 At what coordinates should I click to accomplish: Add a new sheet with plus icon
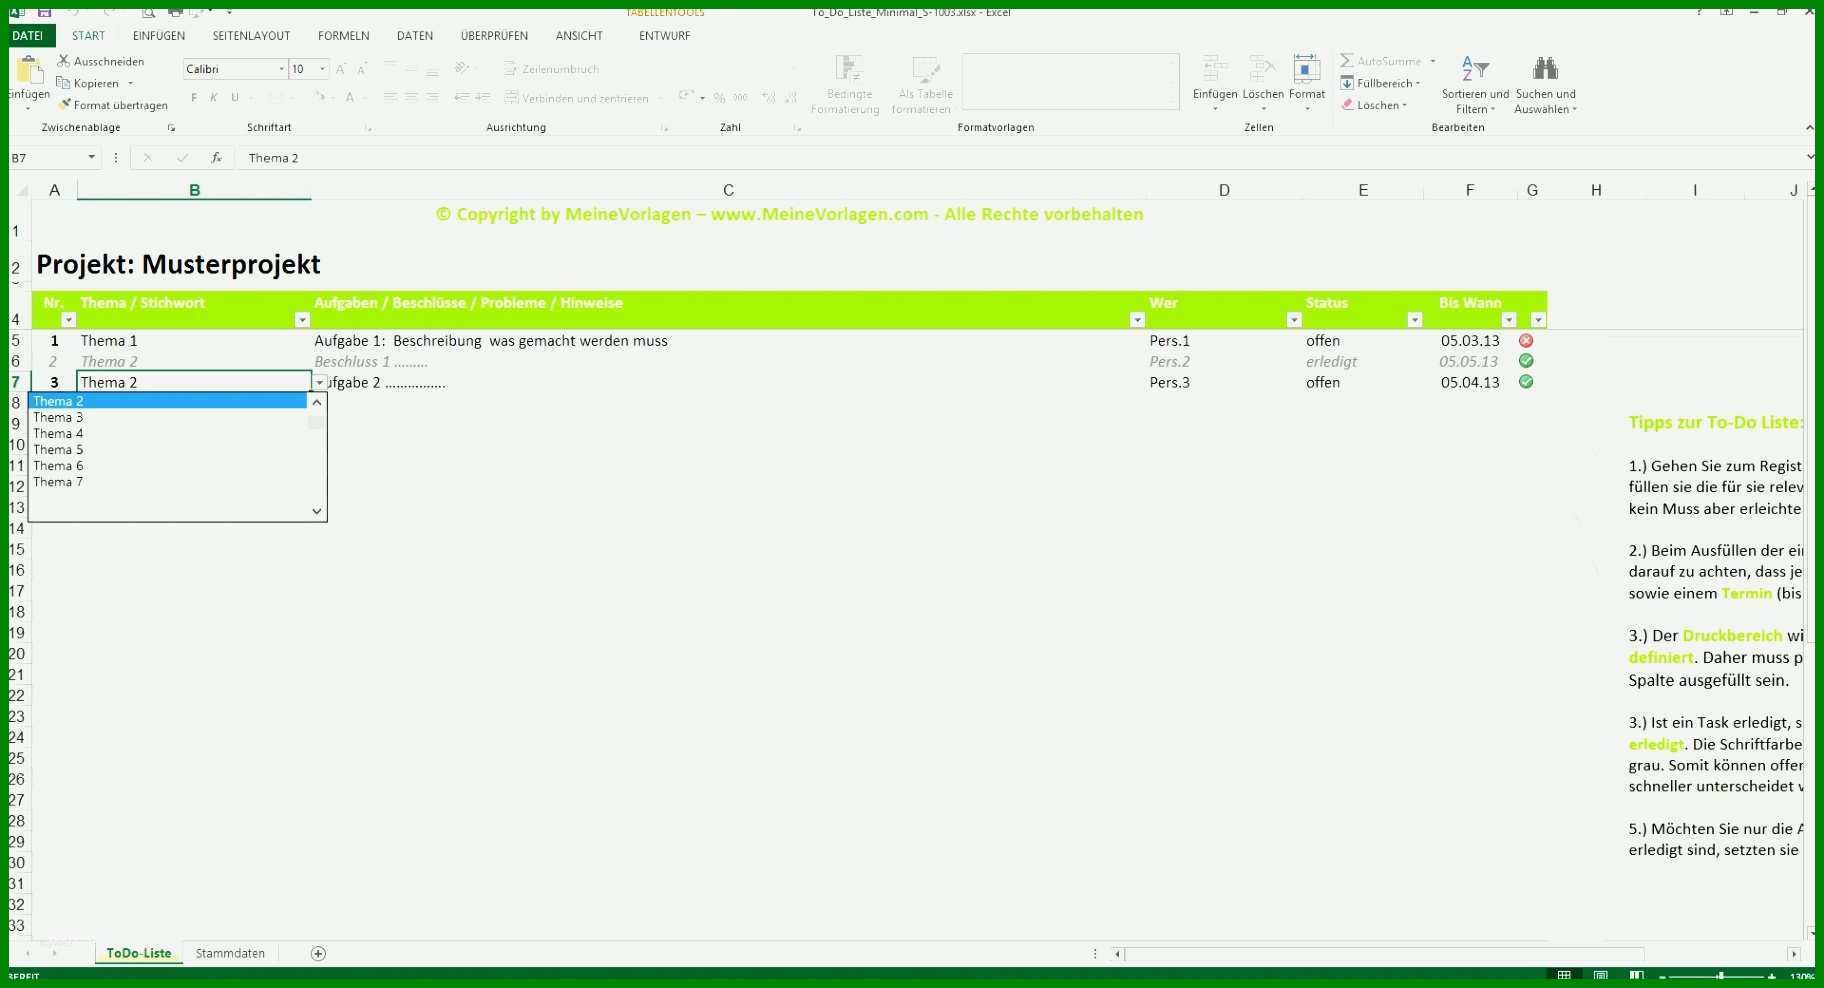[318, 954]
